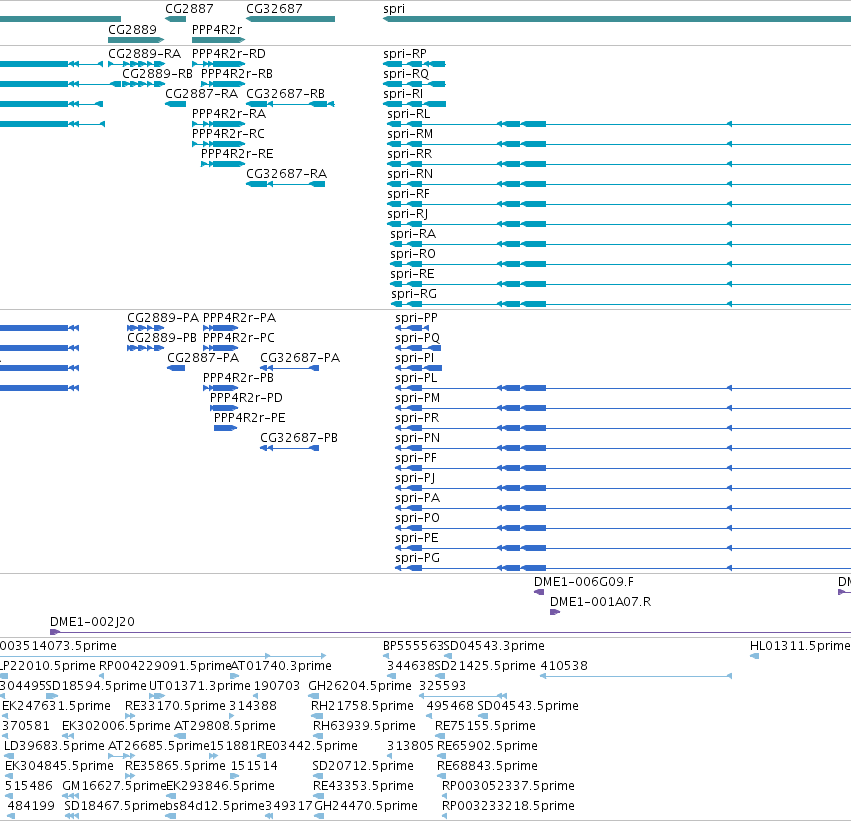Click protein label PPP4R2r-PA

pos(239,318)
